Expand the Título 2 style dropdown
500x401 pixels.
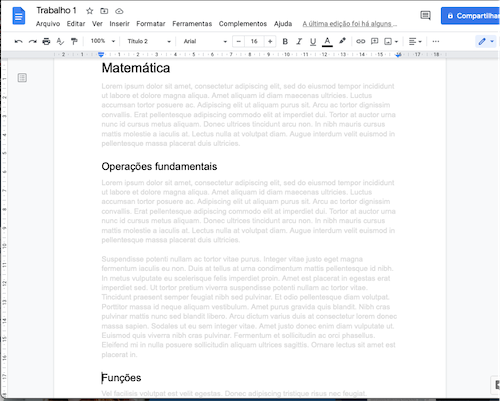click(x=149, y=41)
